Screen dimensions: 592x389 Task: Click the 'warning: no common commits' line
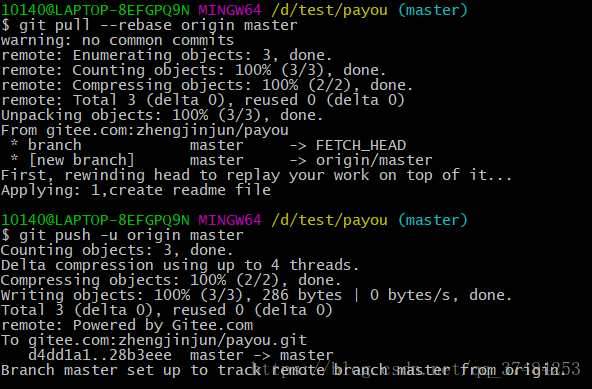click(117, 40)
